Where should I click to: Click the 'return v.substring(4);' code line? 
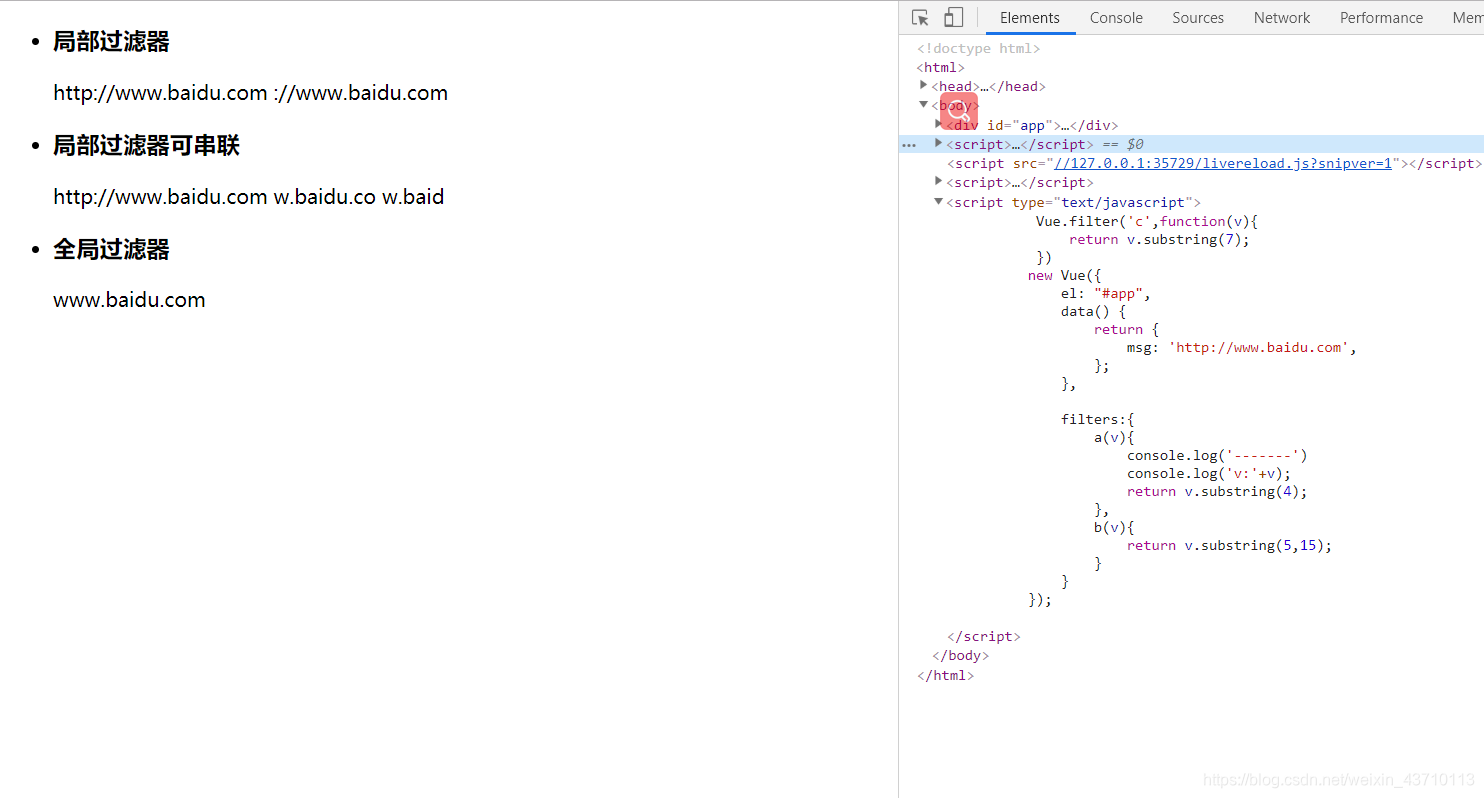1217,491
